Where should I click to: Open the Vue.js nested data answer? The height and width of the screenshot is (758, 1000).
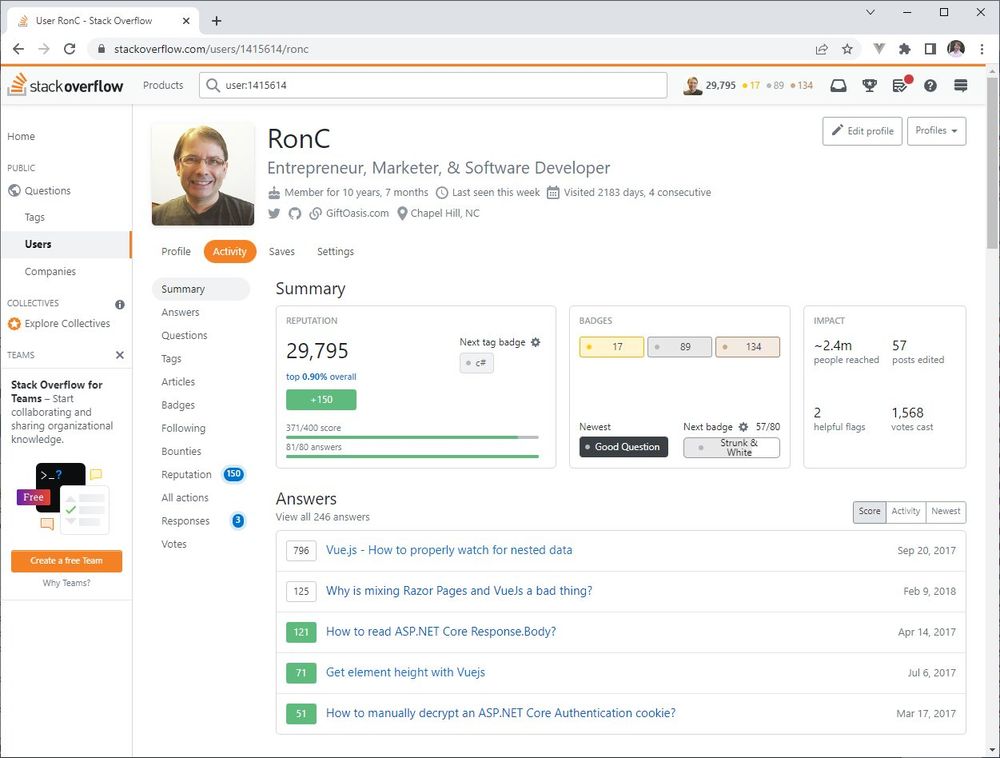point(449,550)
